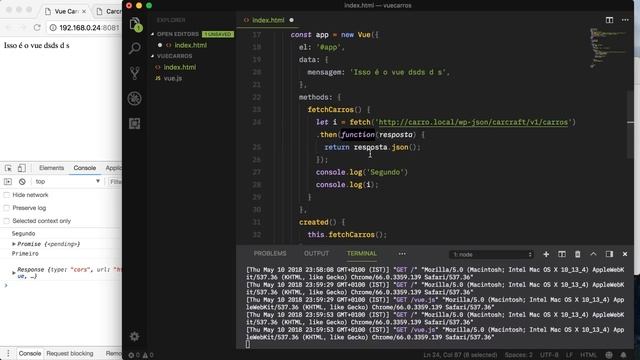Open DevTools drawer more-options menu
640x360 pixels.
(8, 353)
